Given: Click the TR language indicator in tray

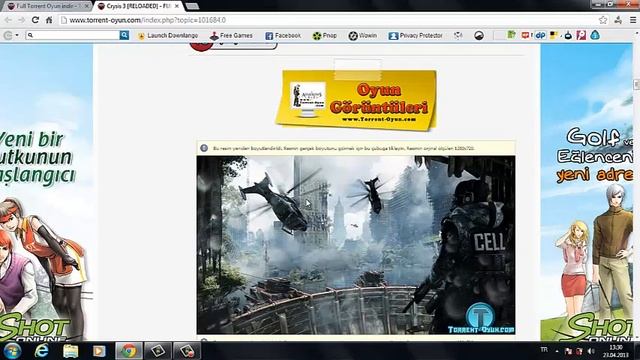Looking at the screenshot, I should (544, 350).
